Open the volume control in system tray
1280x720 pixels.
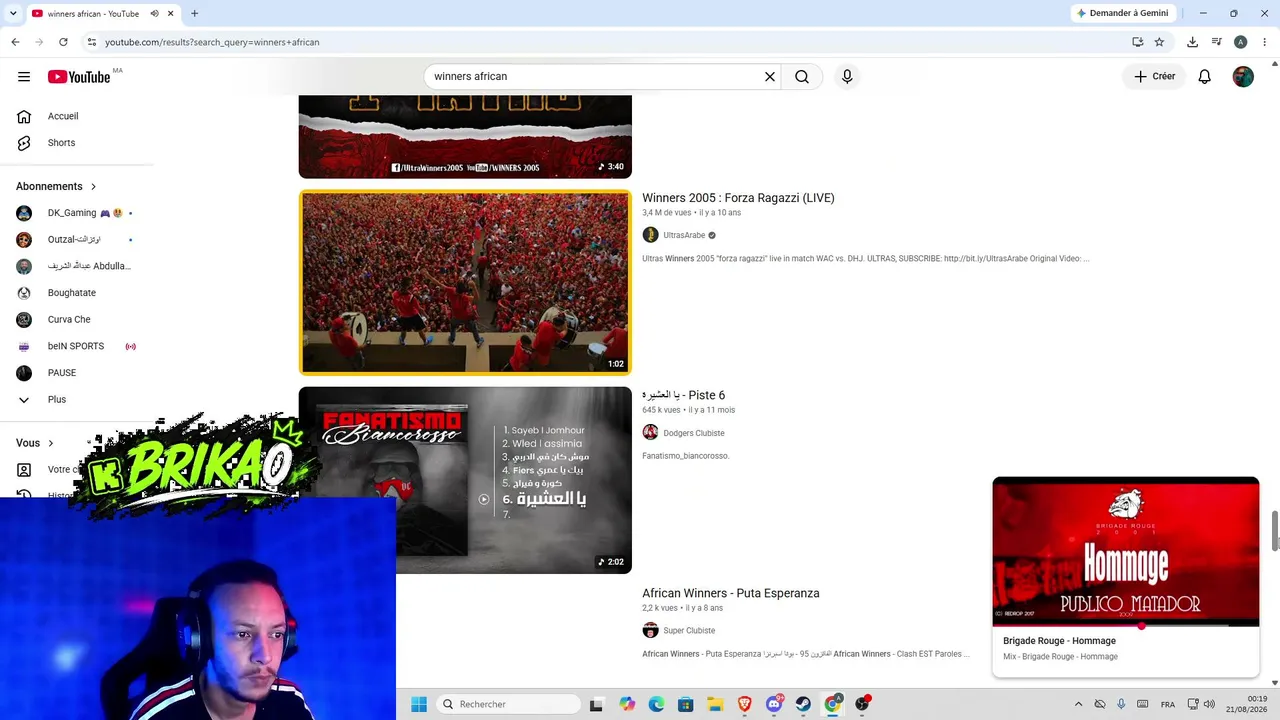1209,704
